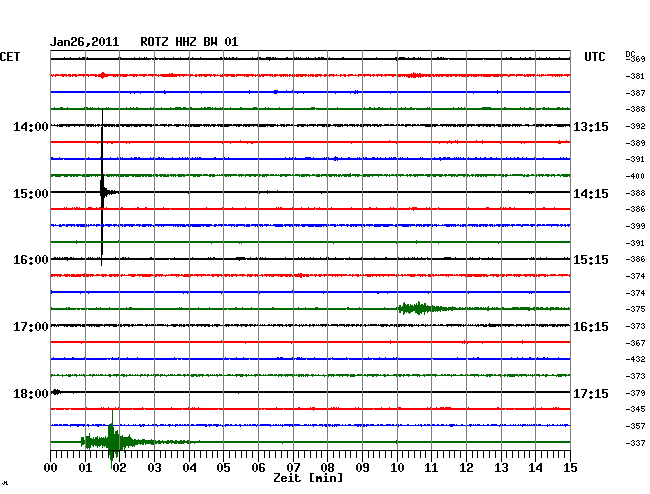Click the '17:15' UTC time label
Image resolution: width=650 pixels, height=494 pixels.
[x=591, y=393]
